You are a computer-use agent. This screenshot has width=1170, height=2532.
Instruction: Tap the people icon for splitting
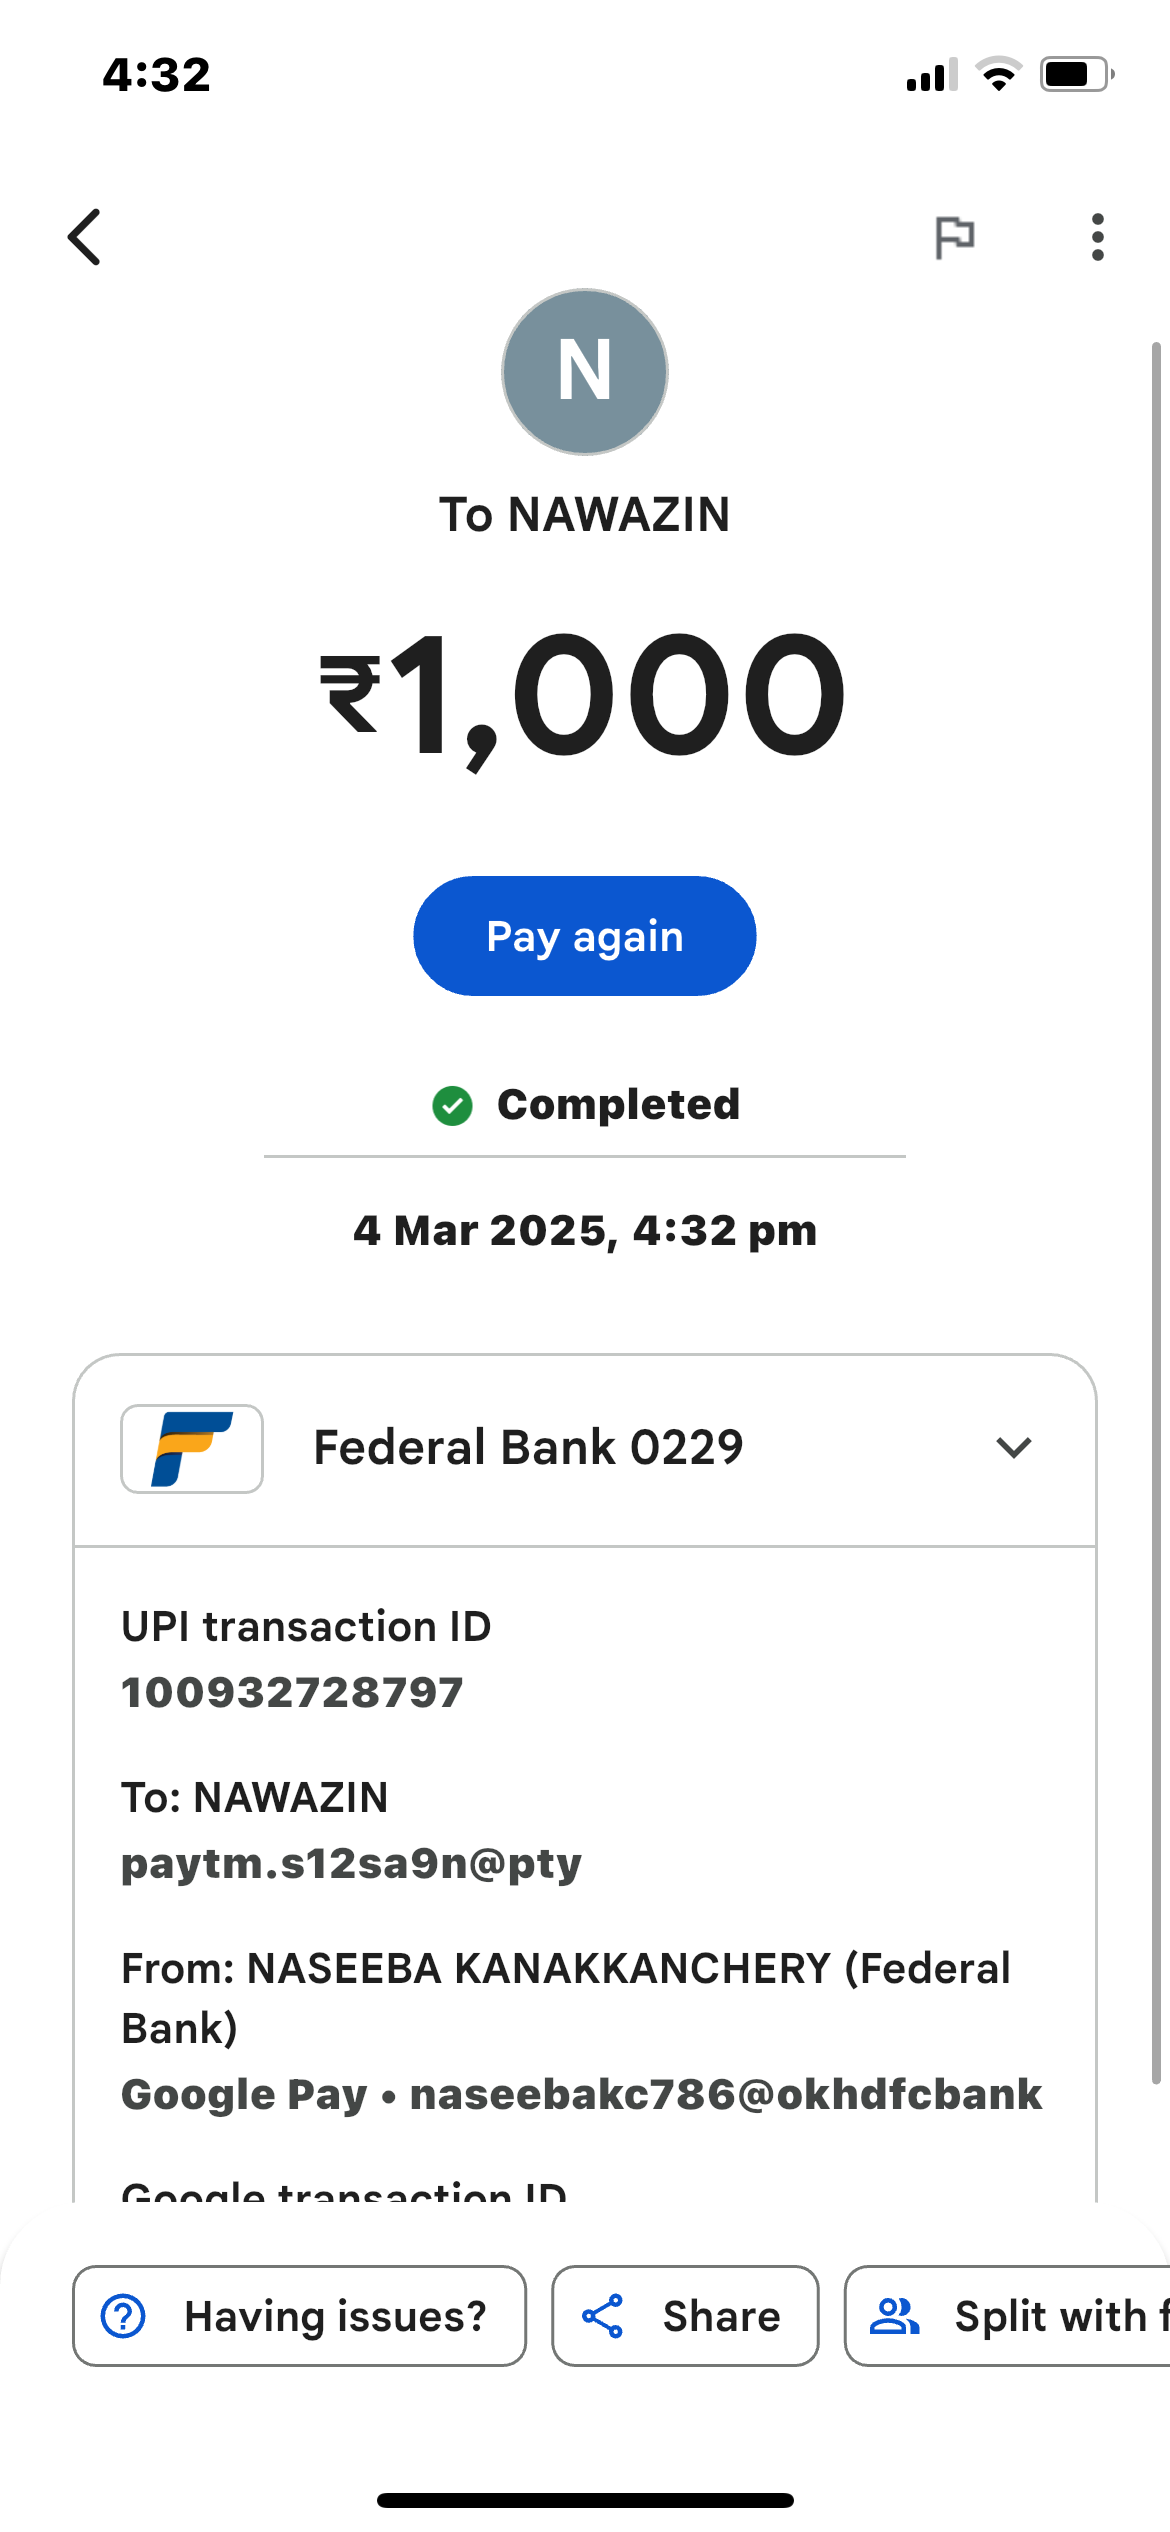[894, 2316]
